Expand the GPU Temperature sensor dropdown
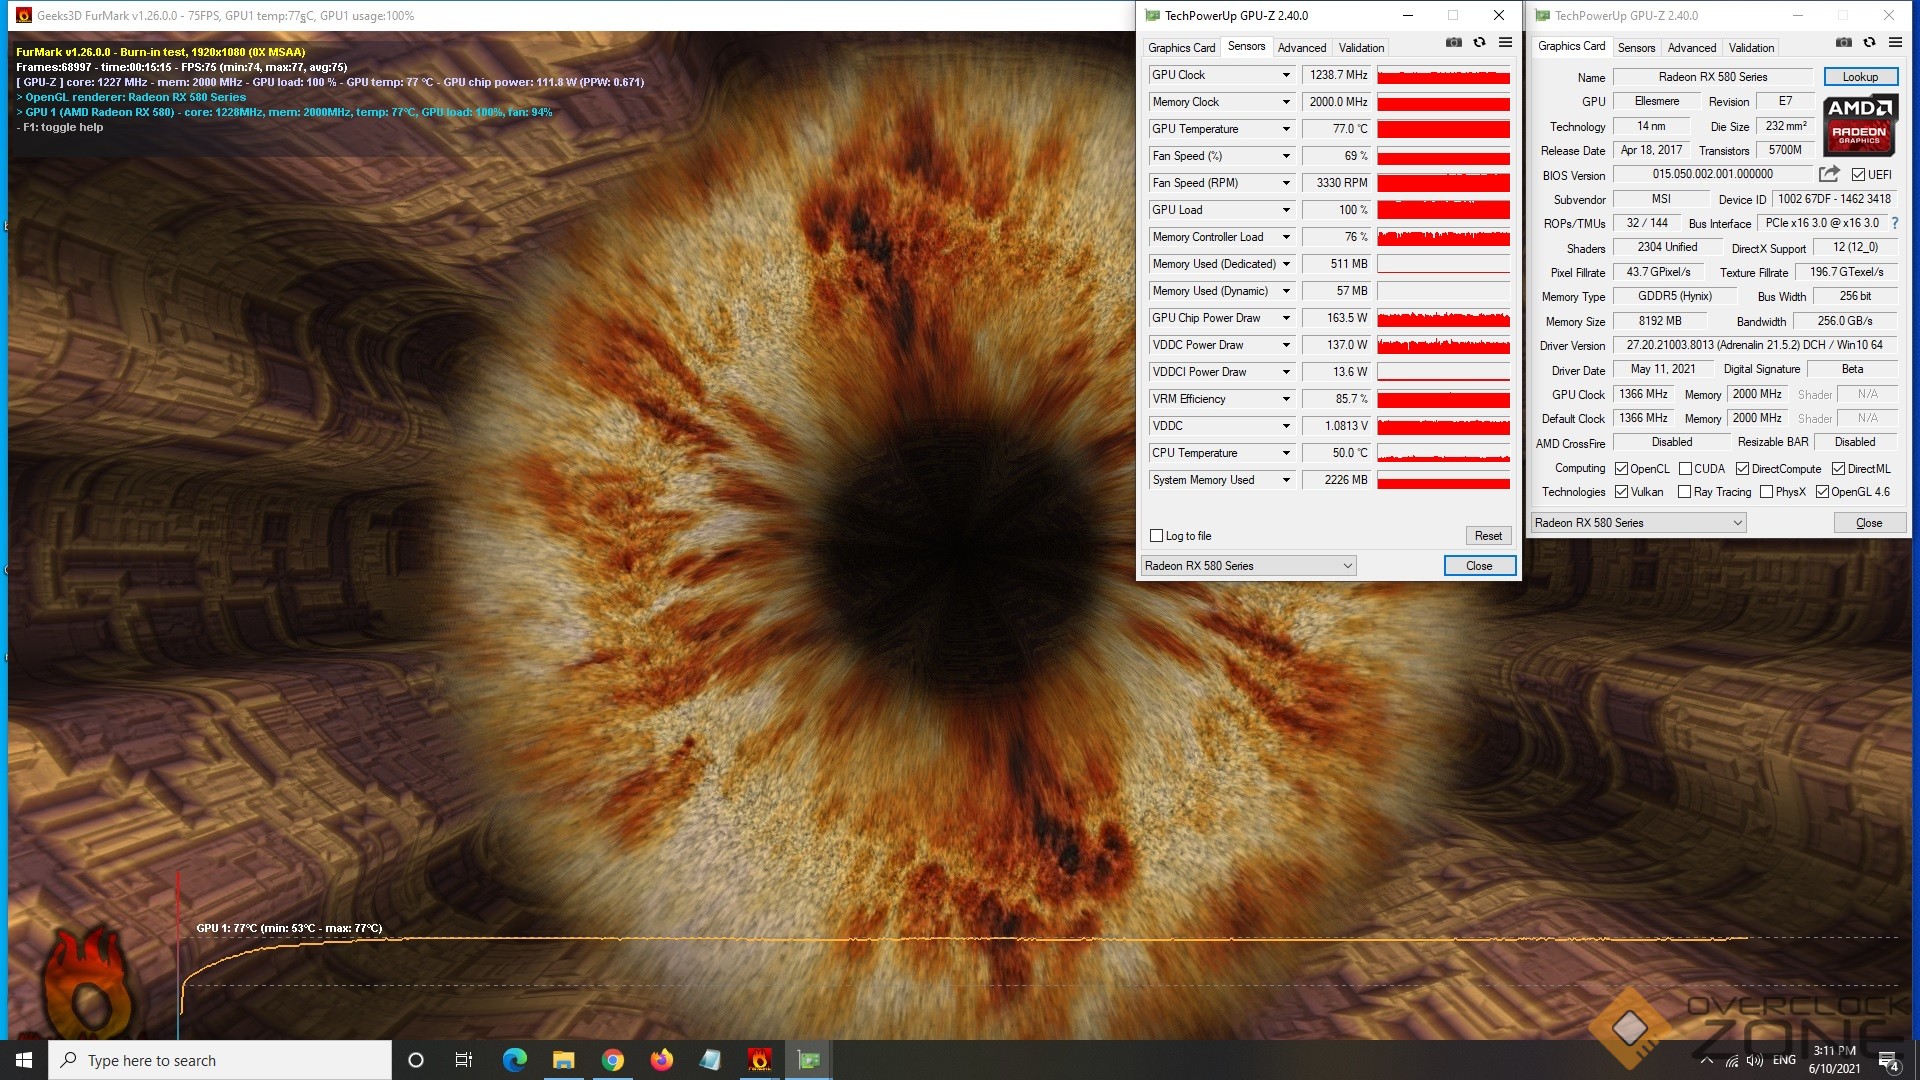Screen dimensions: 1920x1080 click(x=1286, y=129)
